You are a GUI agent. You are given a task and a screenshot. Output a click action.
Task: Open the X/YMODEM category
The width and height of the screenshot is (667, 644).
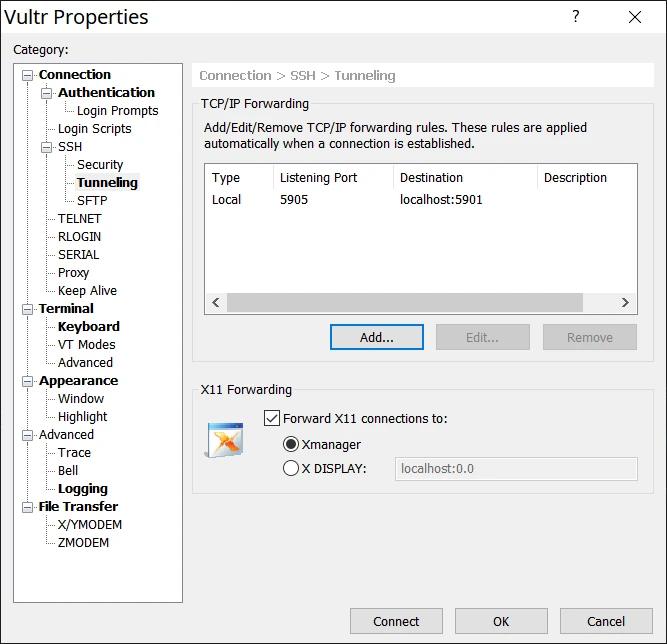pos(90,524)
